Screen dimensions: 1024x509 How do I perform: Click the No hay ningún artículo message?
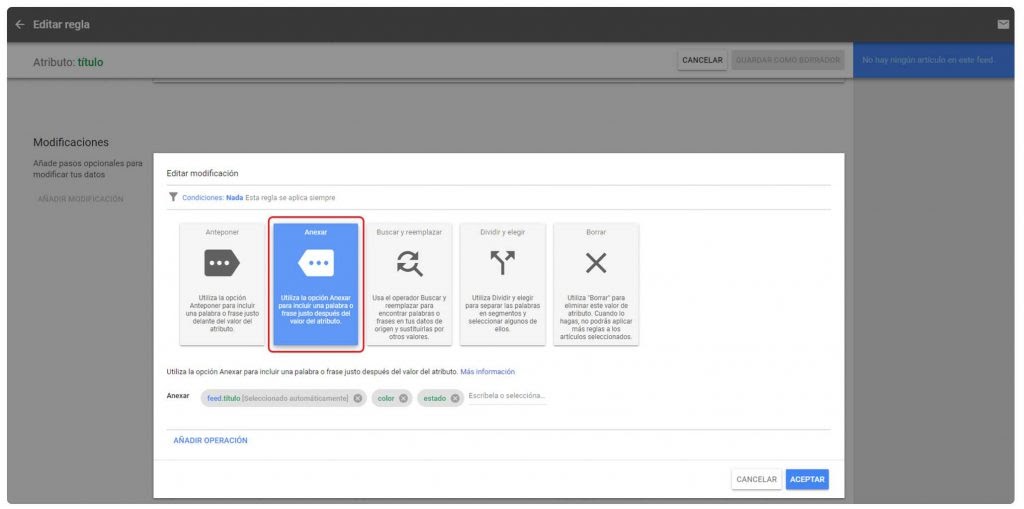(x=928, y=60)
